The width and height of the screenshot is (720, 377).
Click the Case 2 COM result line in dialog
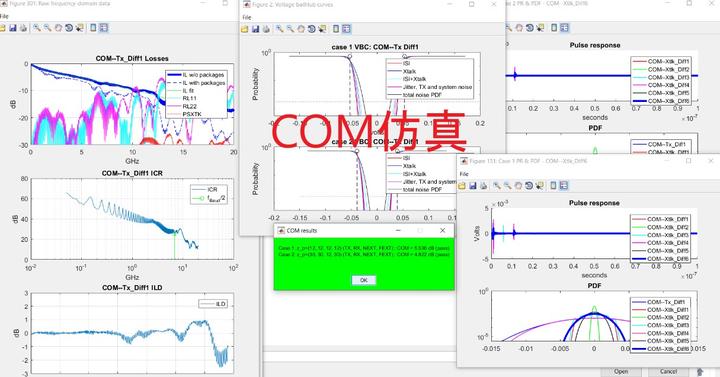[x=364, y=254]
